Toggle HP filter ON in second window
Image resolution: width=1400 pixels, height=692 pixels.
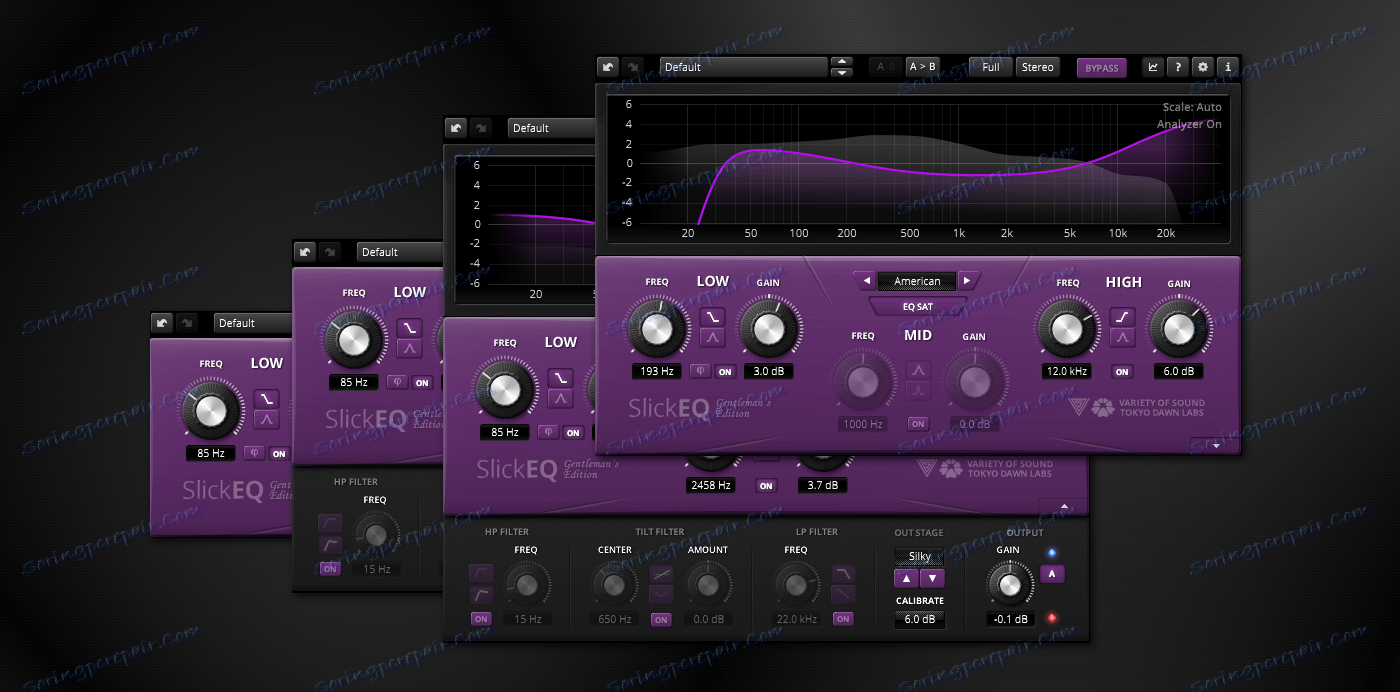tap(481, 619)
